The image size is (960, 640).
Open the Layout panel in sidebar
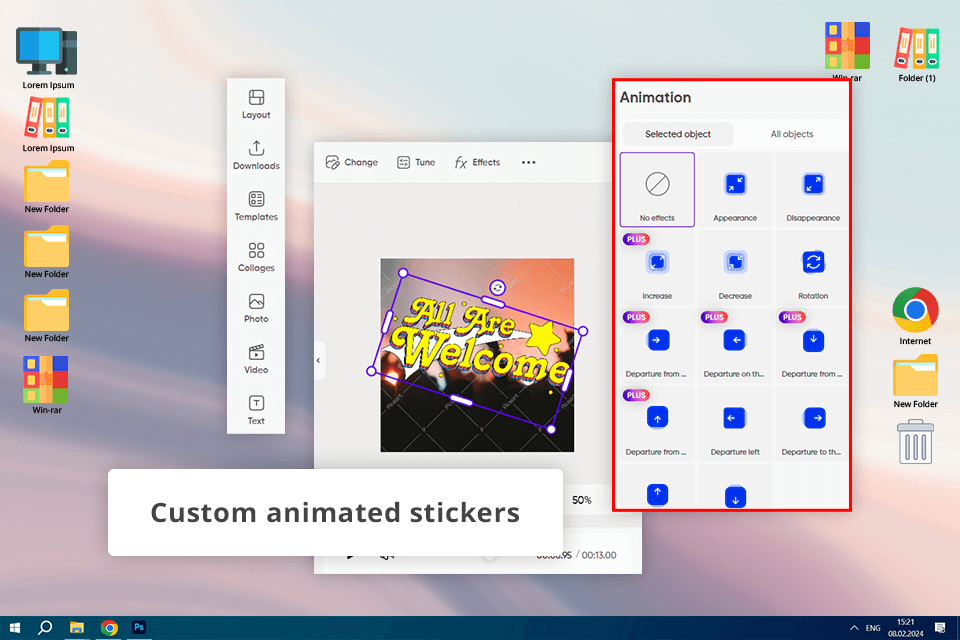[256, 105]
